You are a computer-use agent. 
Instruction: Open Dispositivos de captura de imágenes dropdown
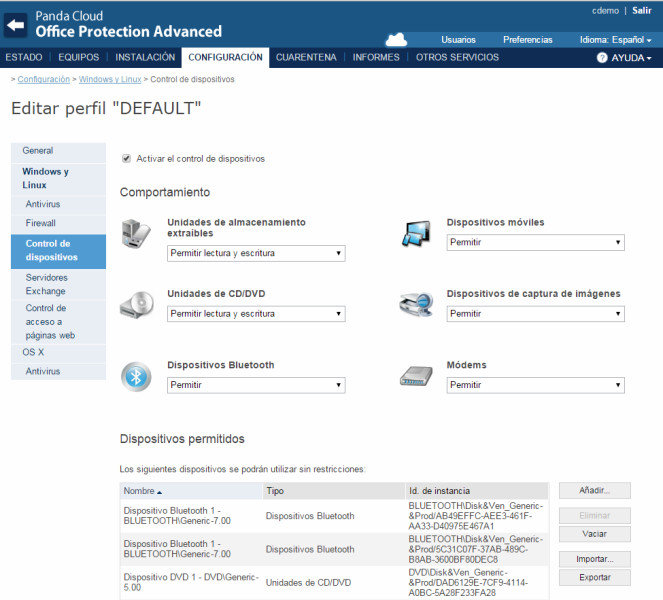(x=536, y=314)
